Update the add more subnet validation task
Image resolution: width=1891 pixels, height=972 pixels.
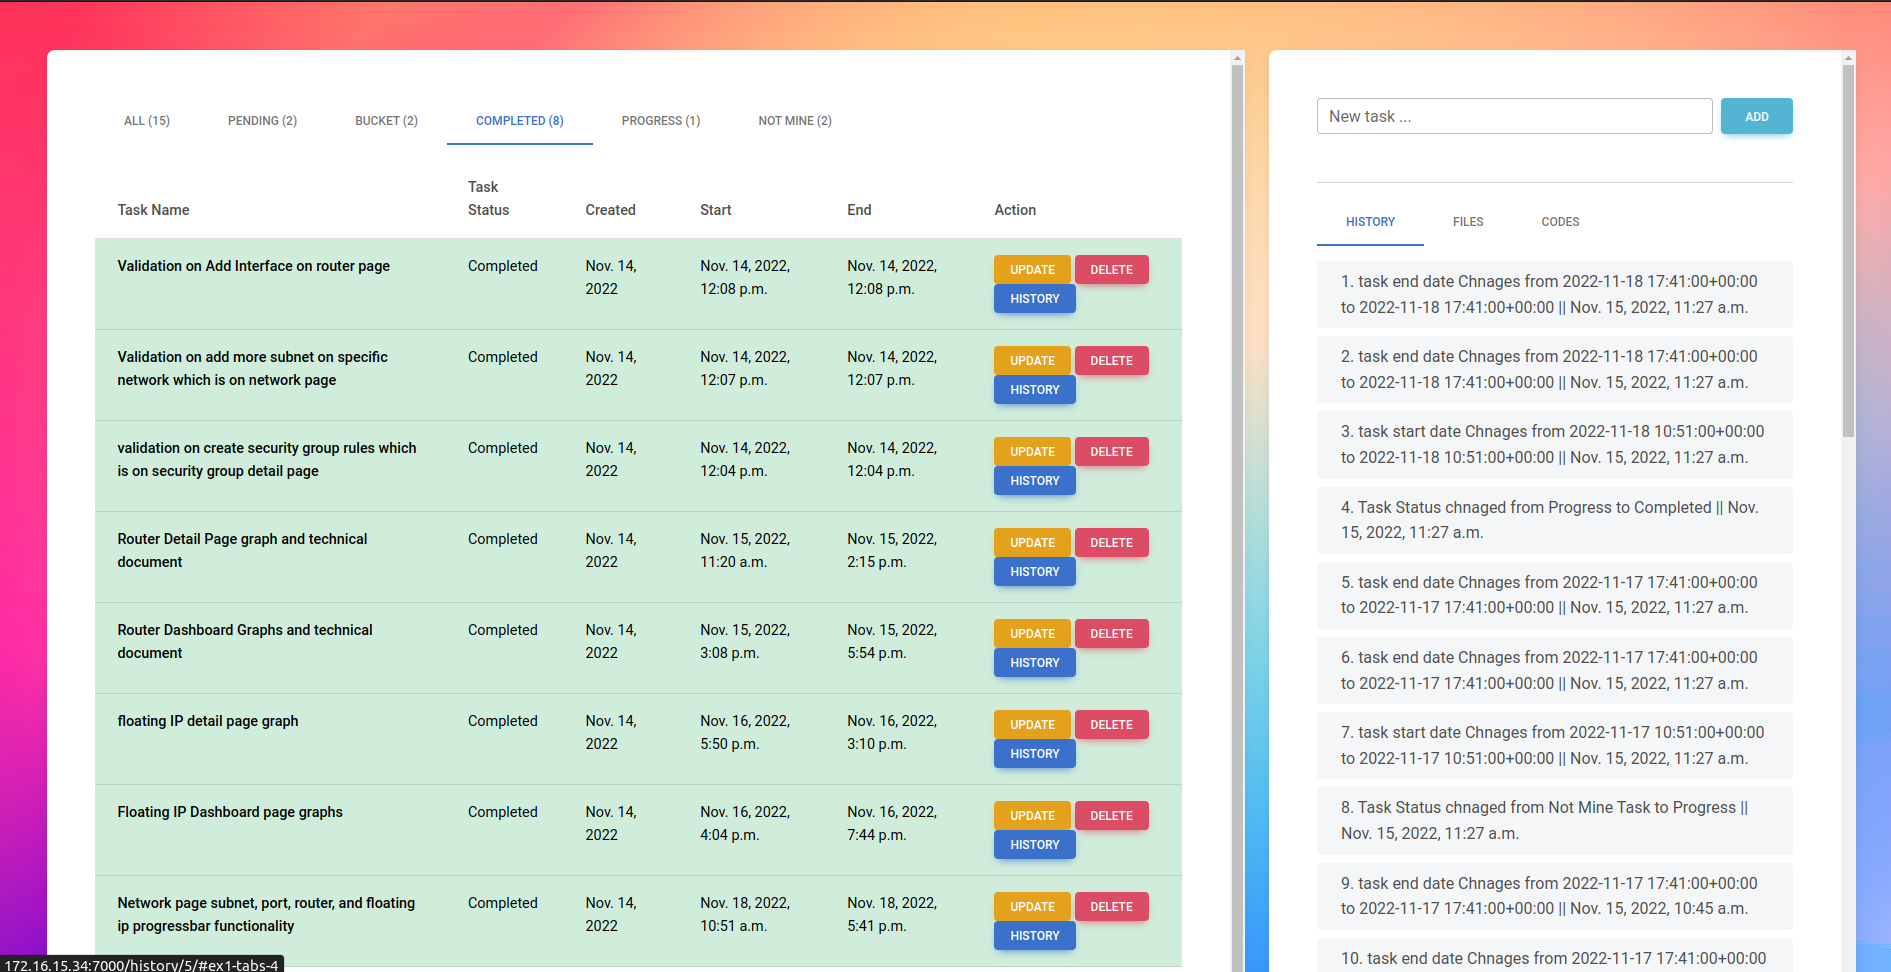[x=1032, y=361]
